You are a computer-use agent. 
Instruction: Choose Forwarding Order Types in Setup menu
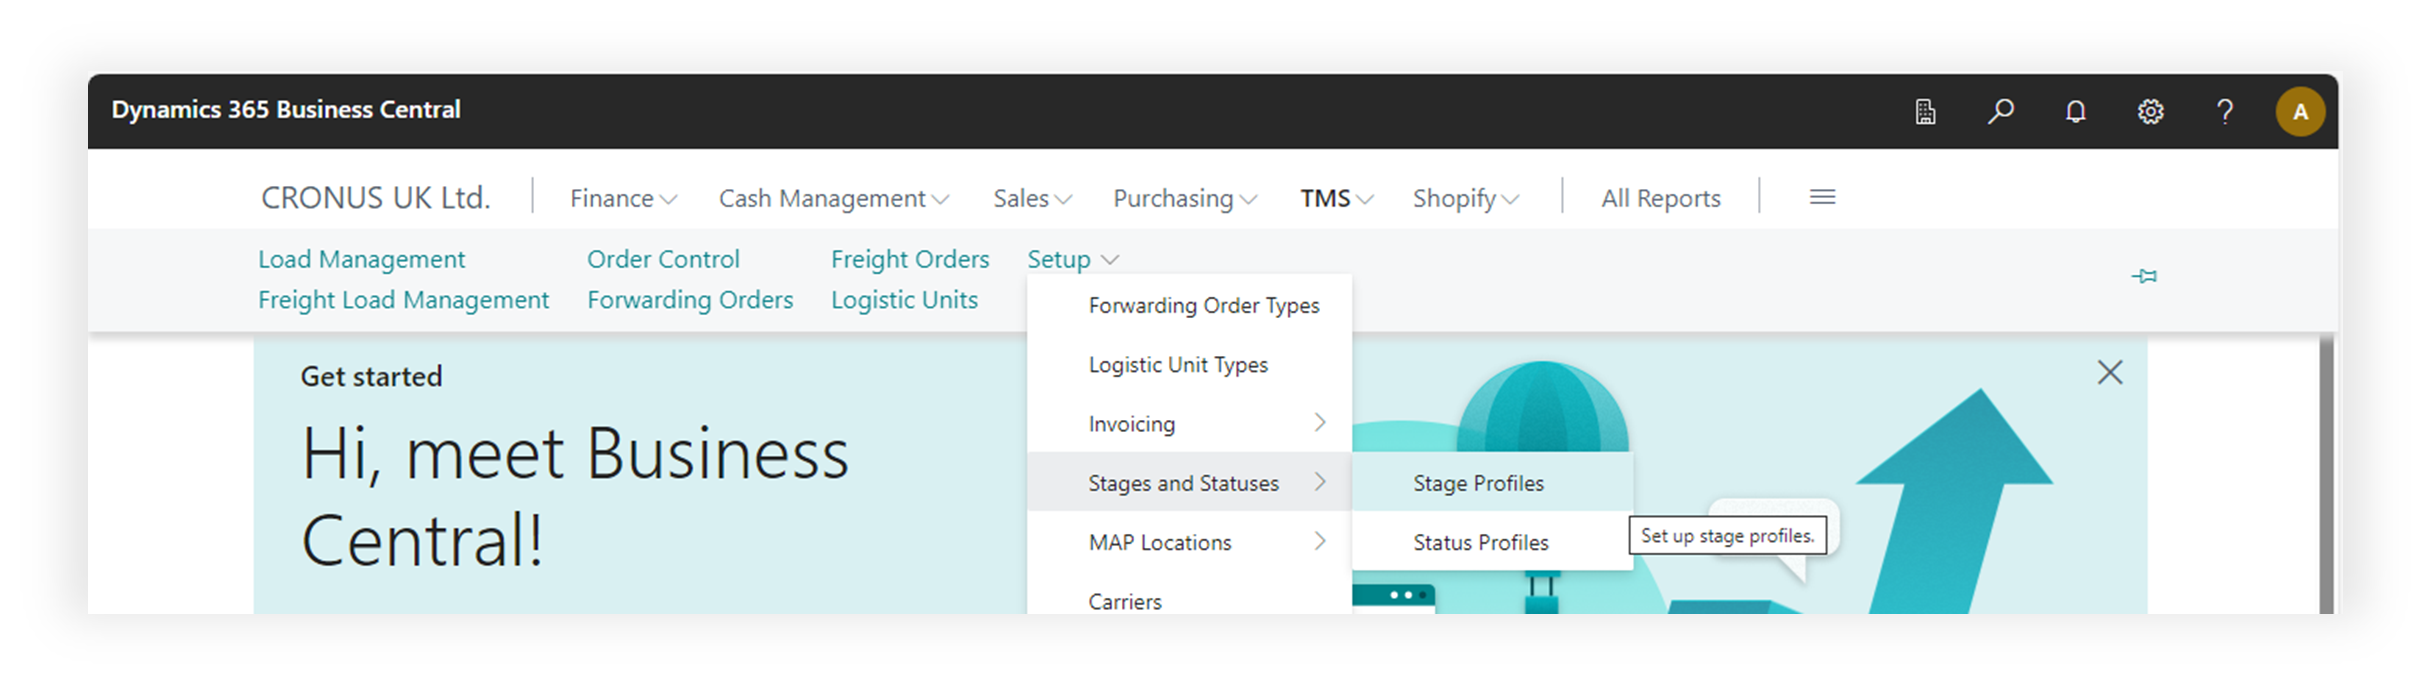click(x=1203, y=305)
